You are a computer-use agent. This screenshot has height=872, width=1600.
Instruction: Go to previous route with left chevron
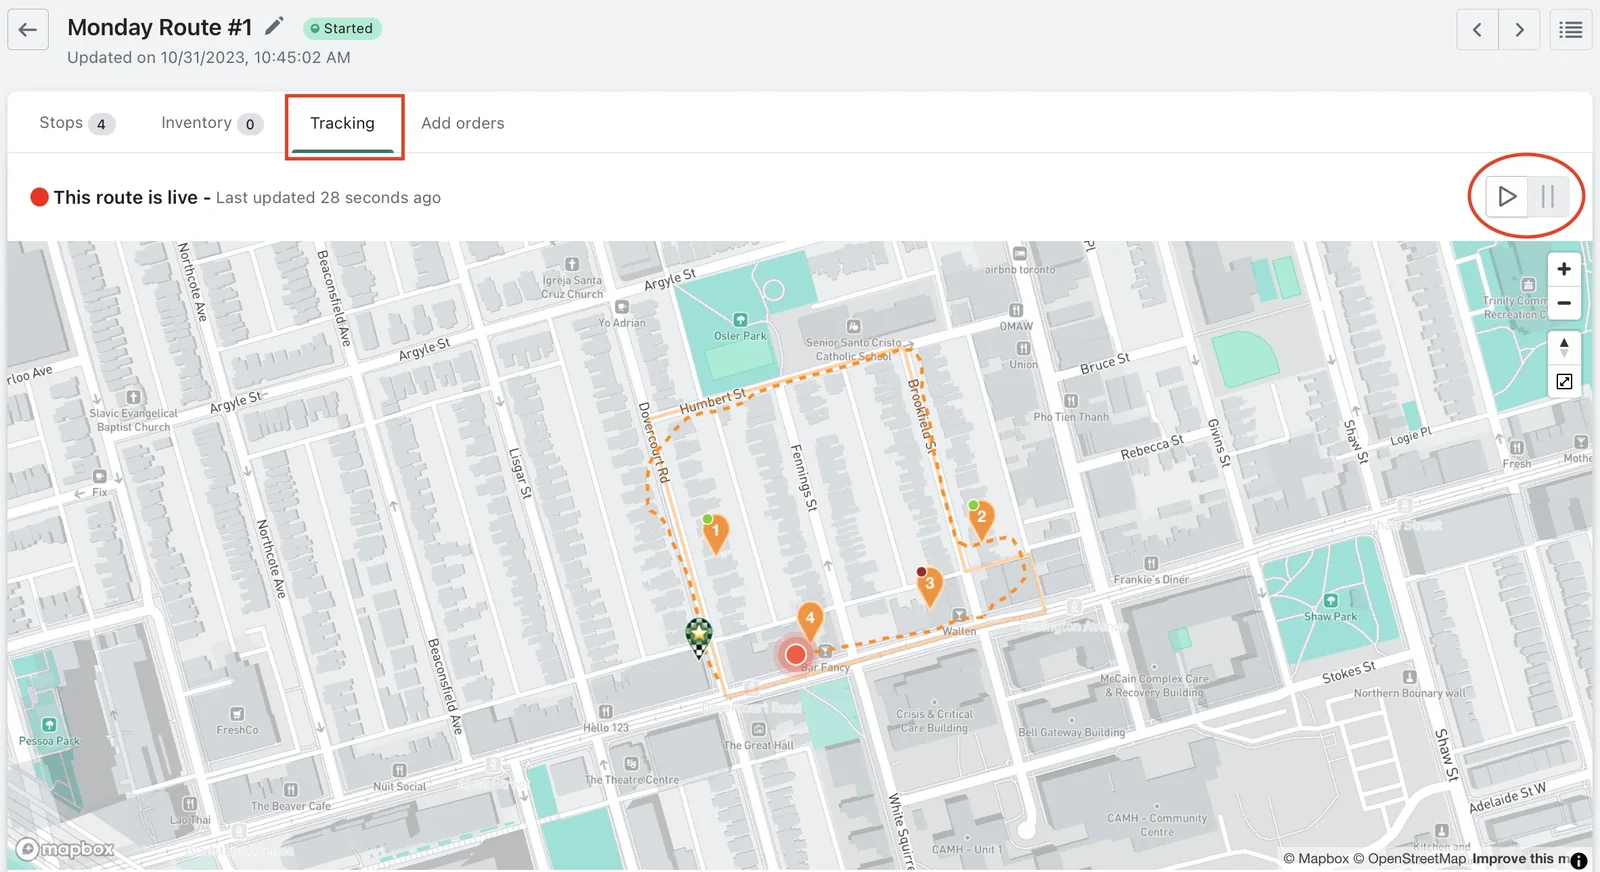click(x=1477, y=29)
